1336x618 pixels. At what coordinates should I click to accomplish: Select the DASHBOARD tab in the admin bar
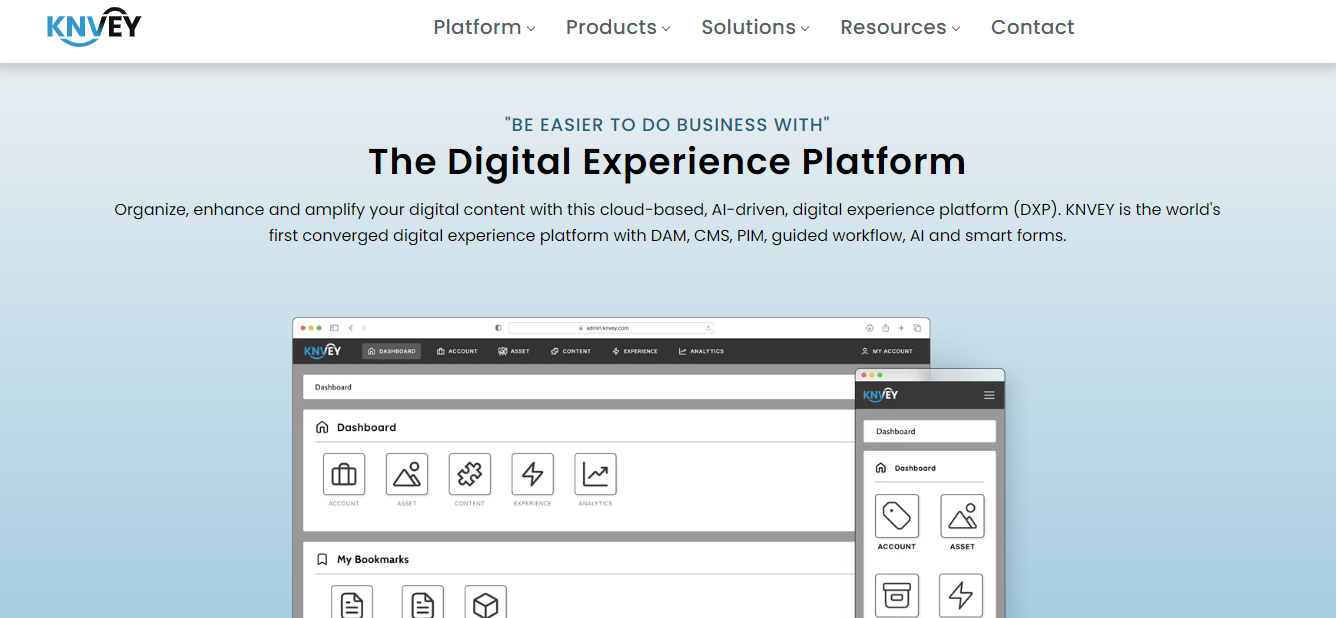coord(391,351)
